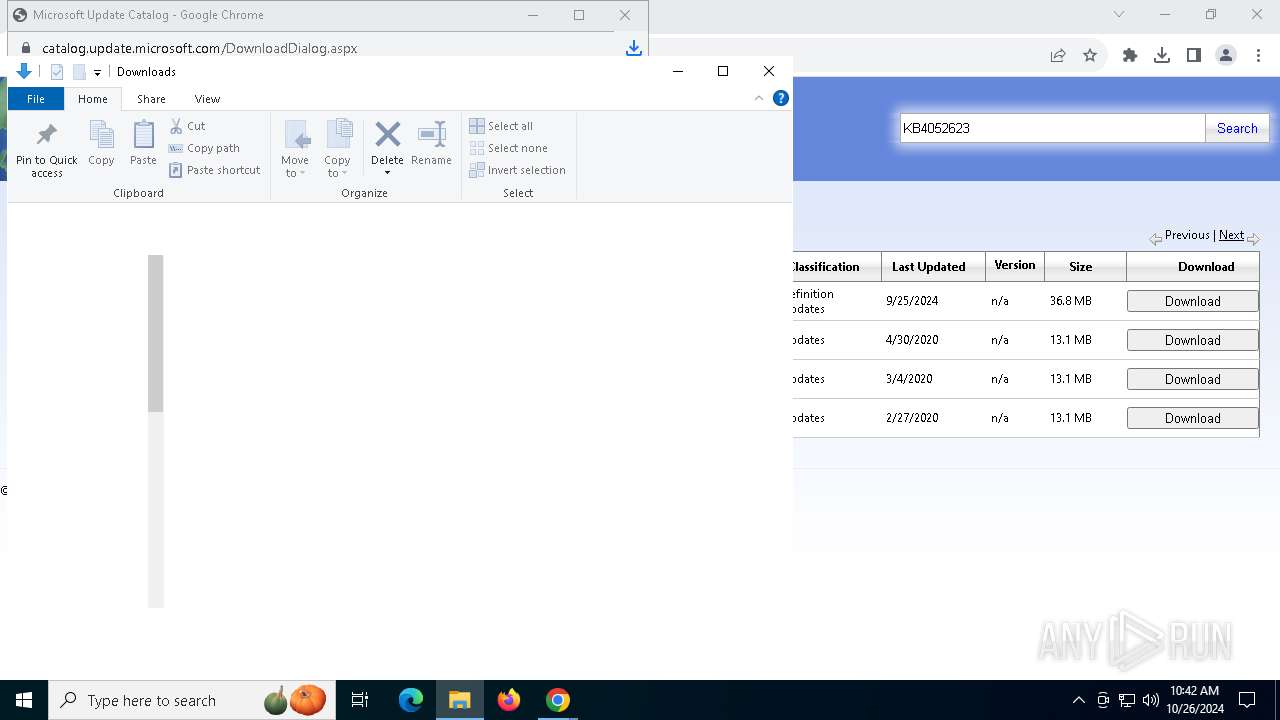Viewport: 1280px width, 720px height.
Task: Open File Explorer taskbar icon
Action: (460, 700)
